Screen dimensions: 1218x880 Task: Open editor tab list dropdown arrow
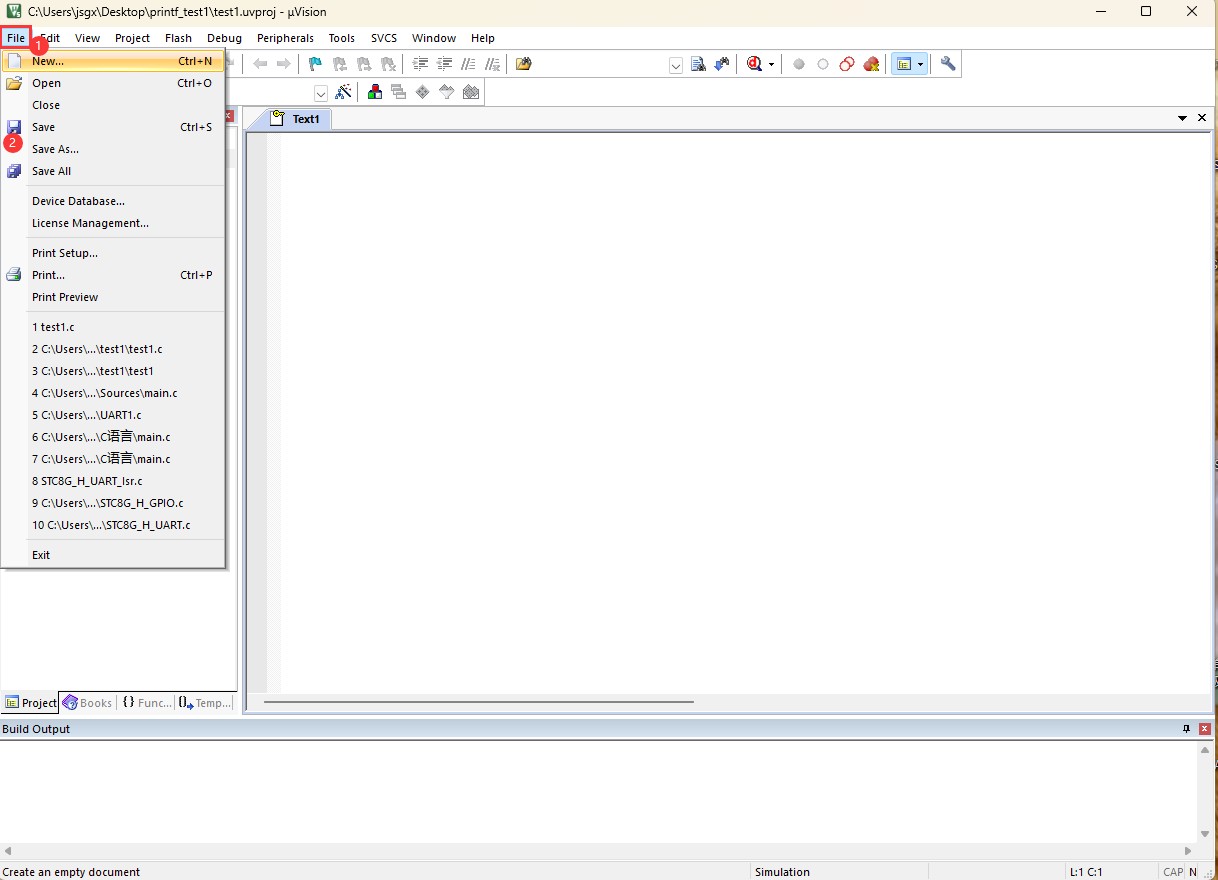tap(1183, 118)
